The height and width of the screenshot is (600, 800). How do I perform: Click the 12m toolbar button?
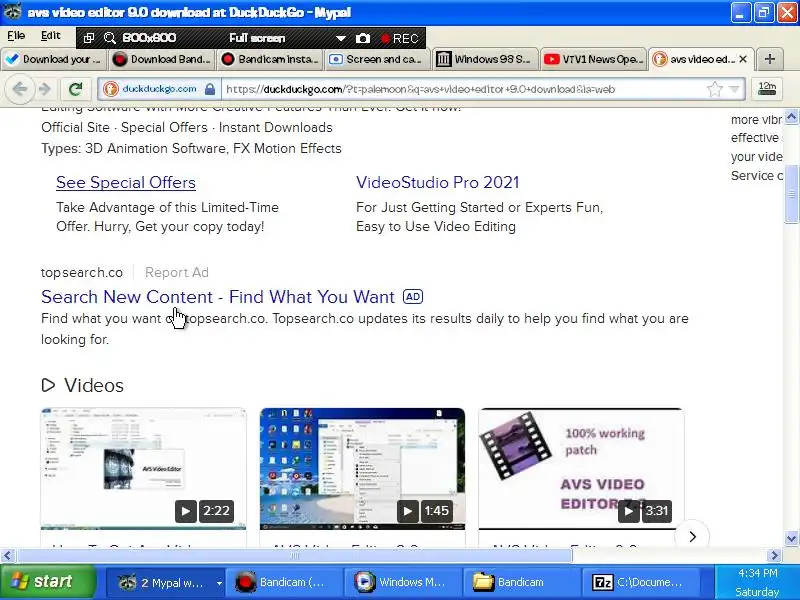[x=767, y=89]
